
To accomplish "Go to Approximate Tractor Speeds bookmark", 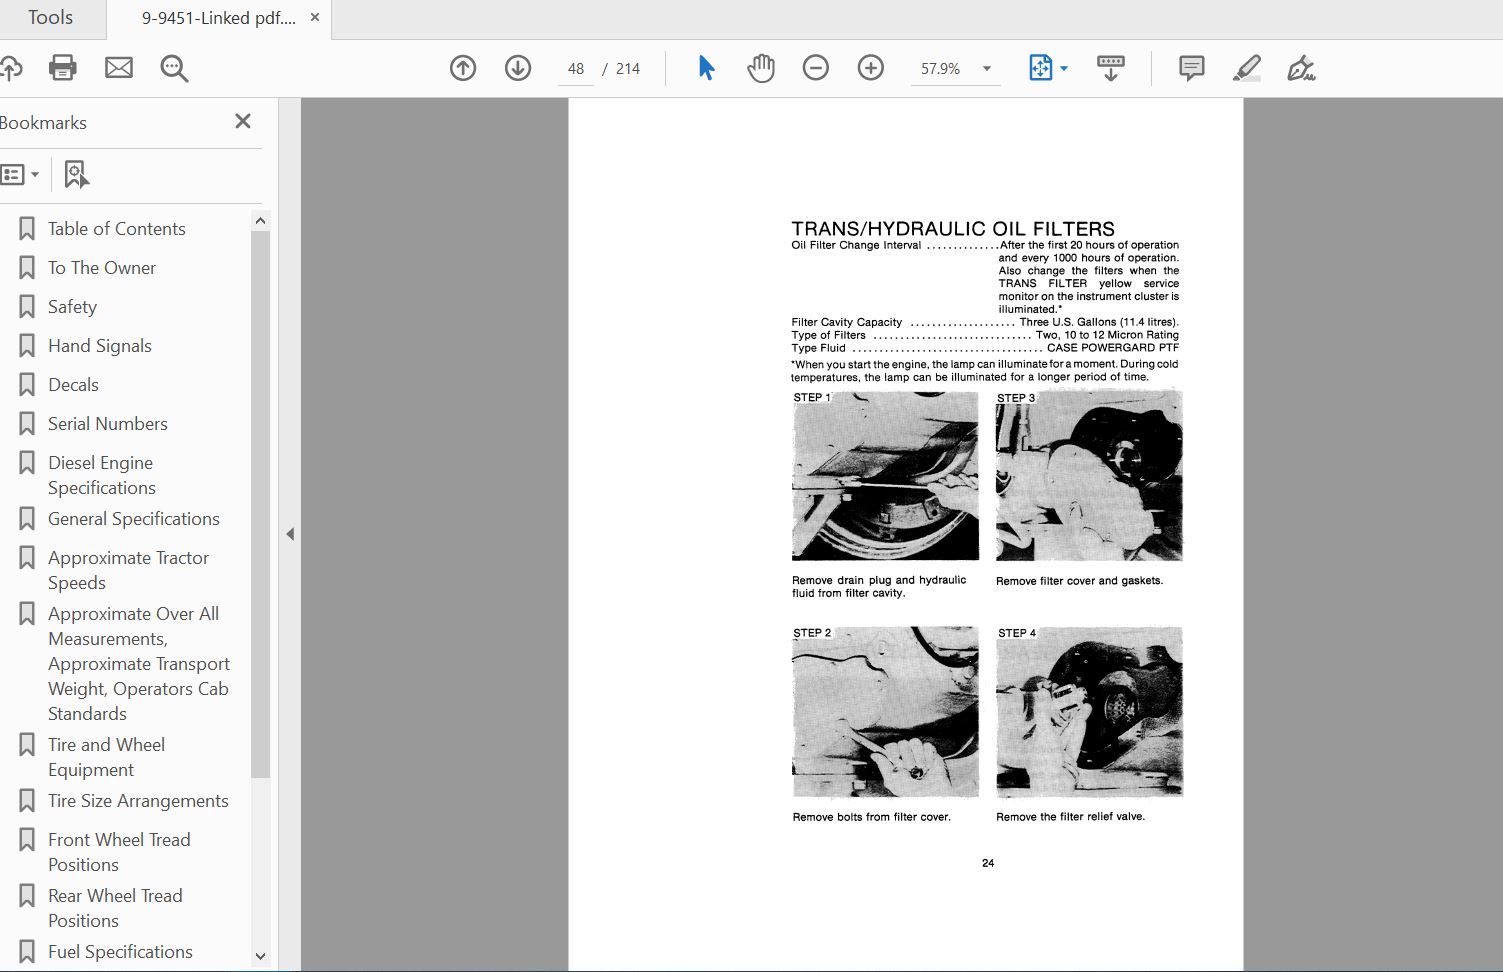I will [129, 570].
